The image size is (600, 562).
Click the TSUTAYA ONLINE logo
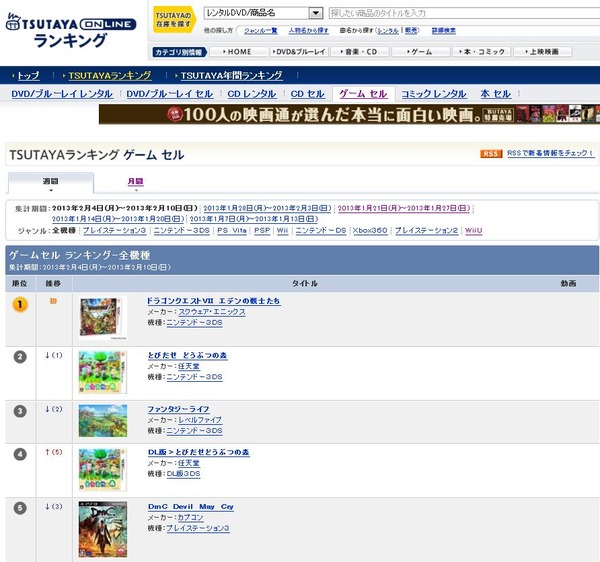pyautogui.click(x=71, y=31)
